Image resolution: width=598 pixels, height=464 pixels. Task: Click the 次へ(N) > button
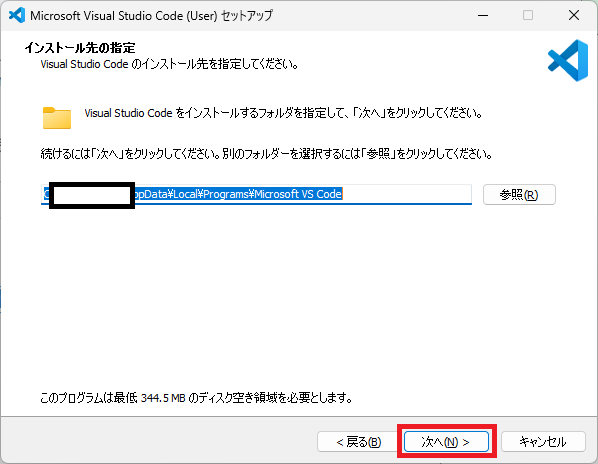click(x=446, y=442)
